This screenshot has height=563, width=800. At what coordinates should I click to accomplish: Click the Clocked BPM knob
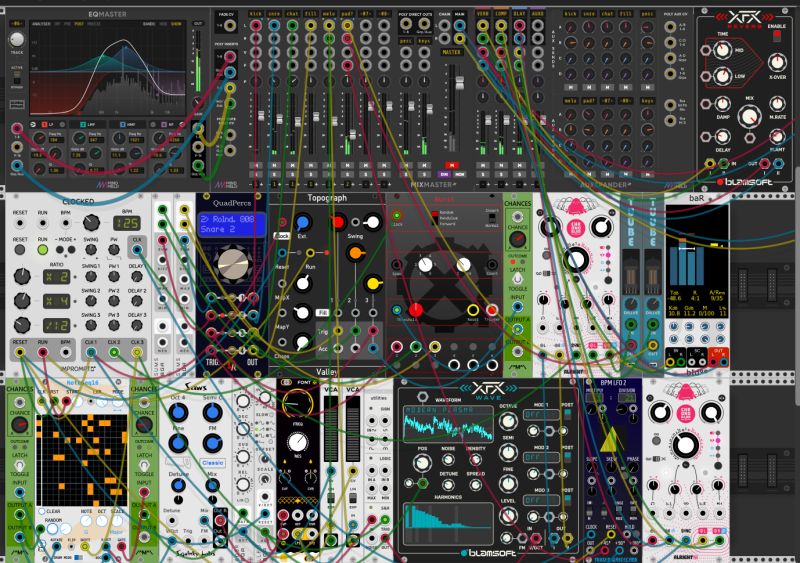(91, 223)
